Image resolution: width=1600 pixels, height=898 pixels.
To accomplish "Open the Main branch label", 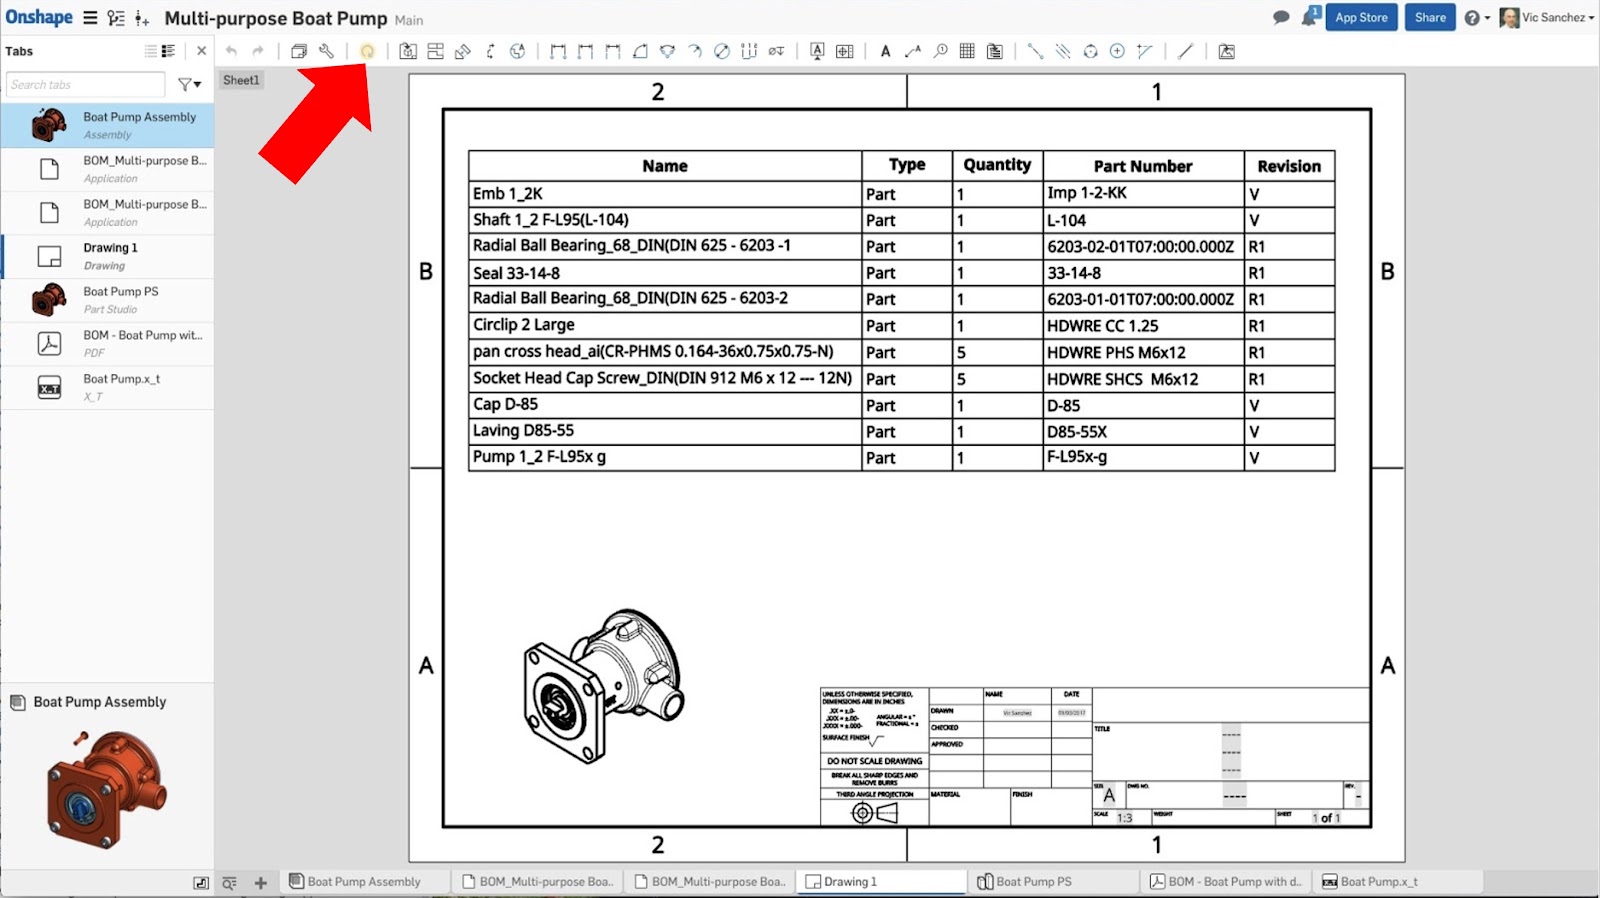I will [x=409, y=20].
